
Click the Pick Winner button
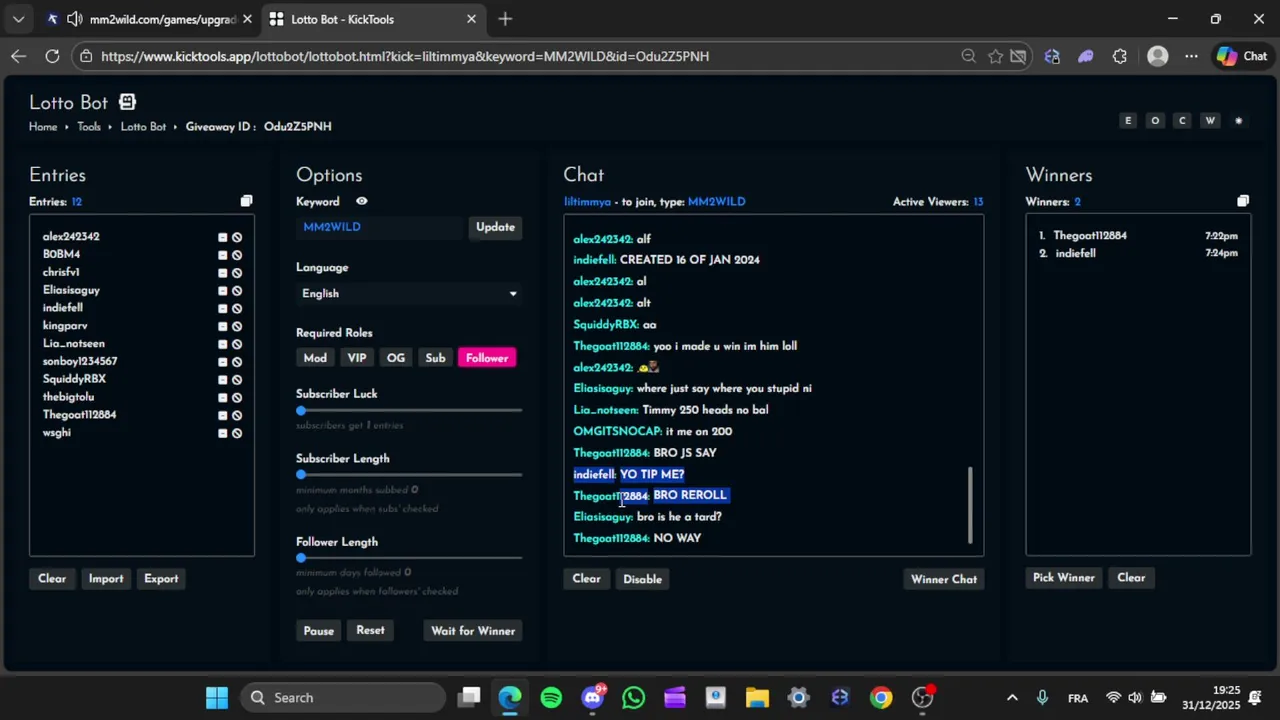[x=1064, y=578]
